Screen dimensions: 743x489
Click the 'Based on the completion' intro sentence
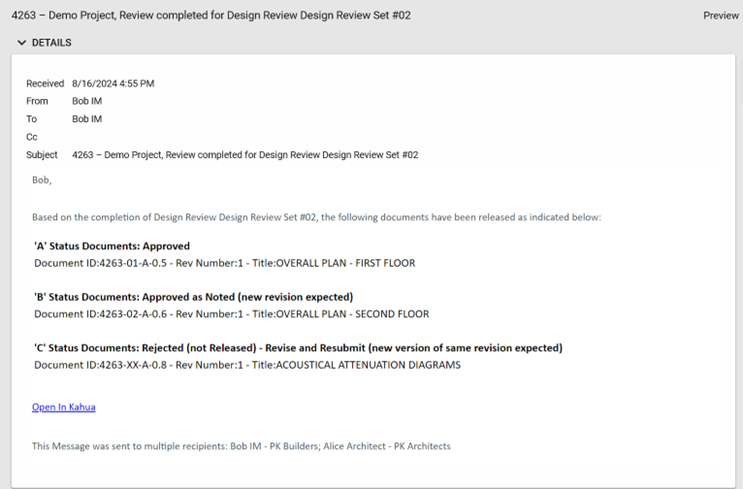pyautogui.click(x=316, y=216)
